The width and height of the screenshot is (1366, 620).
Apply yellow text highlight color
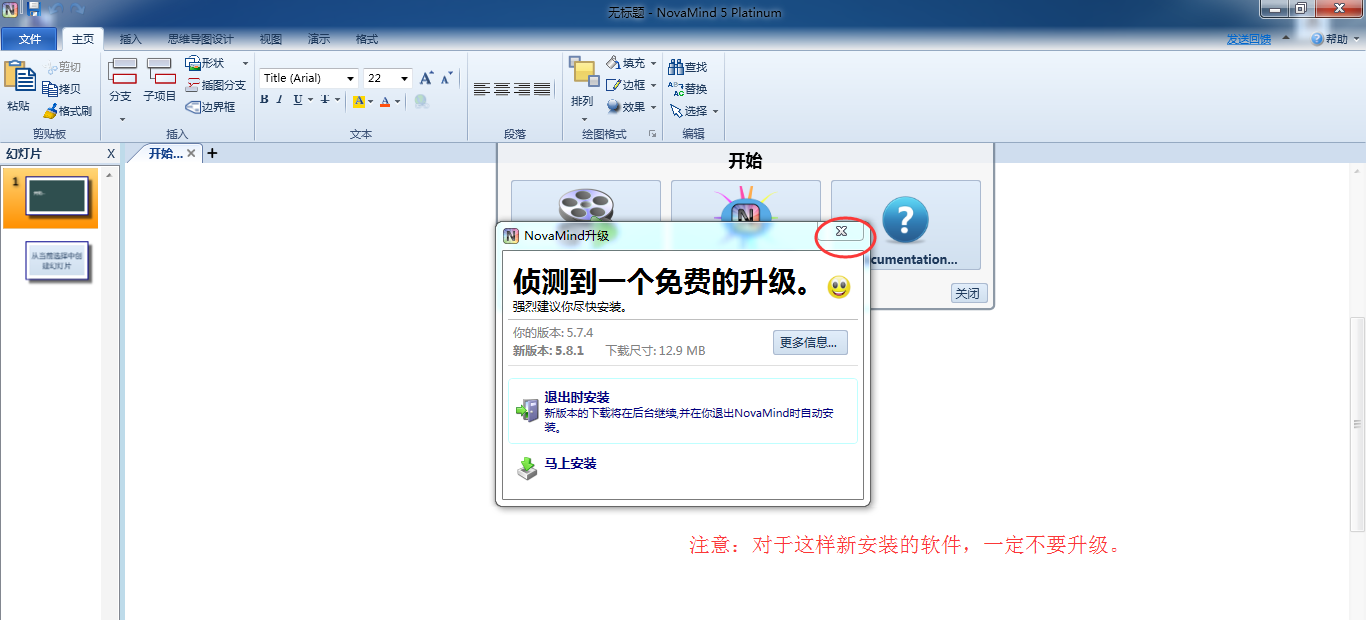point(359,101)
